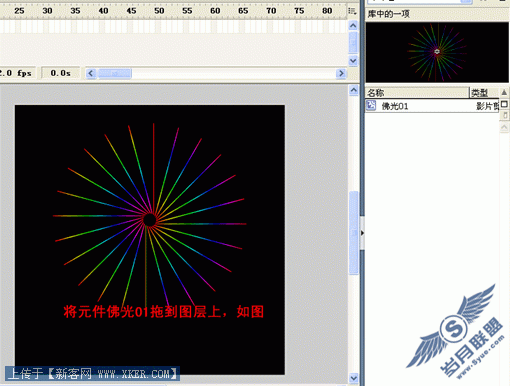Switch library to wide view
This screenshot has height=386, width=510.
[504, 105]
